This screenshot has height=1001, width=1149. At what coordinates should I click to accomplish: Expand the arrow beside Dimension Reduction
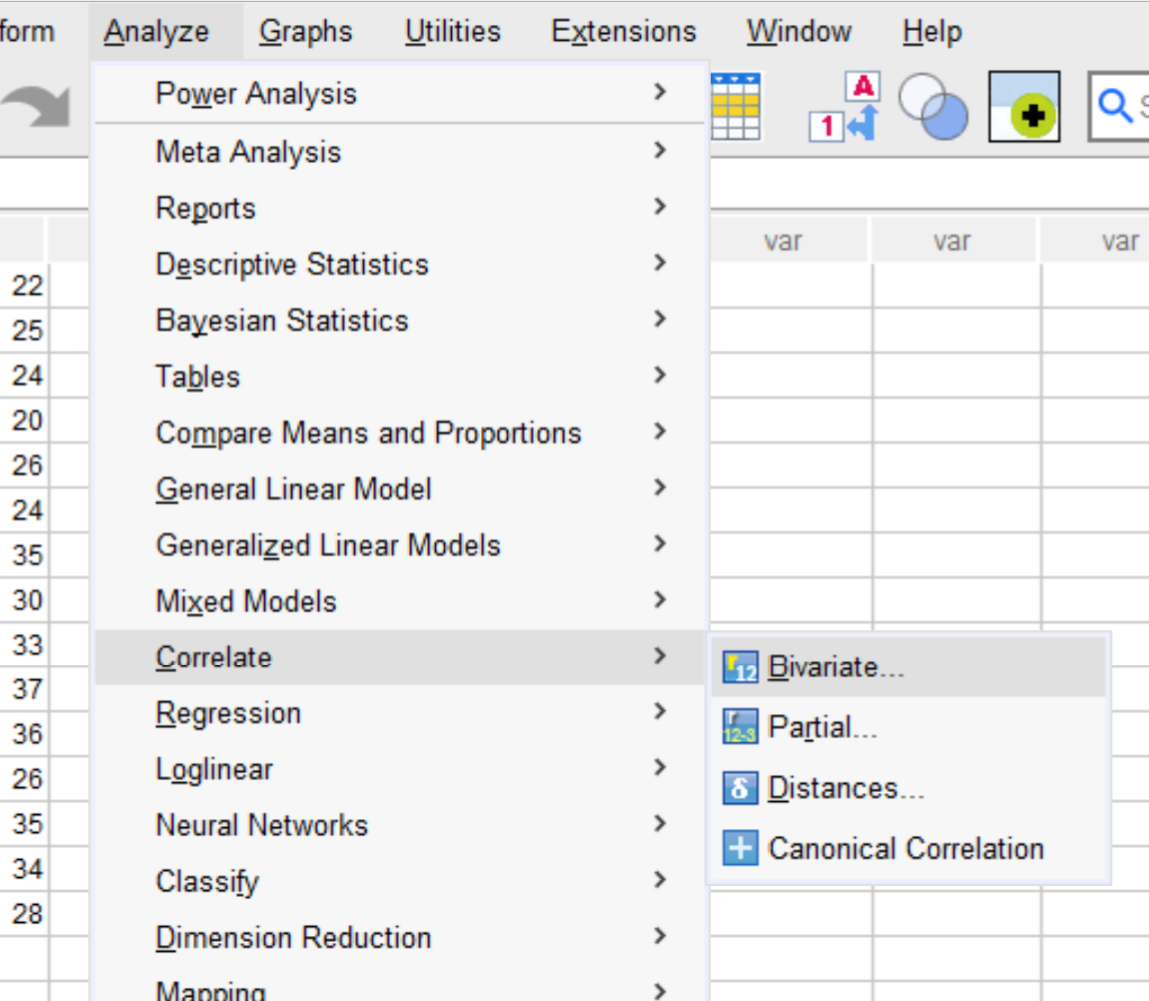point(660,936)
